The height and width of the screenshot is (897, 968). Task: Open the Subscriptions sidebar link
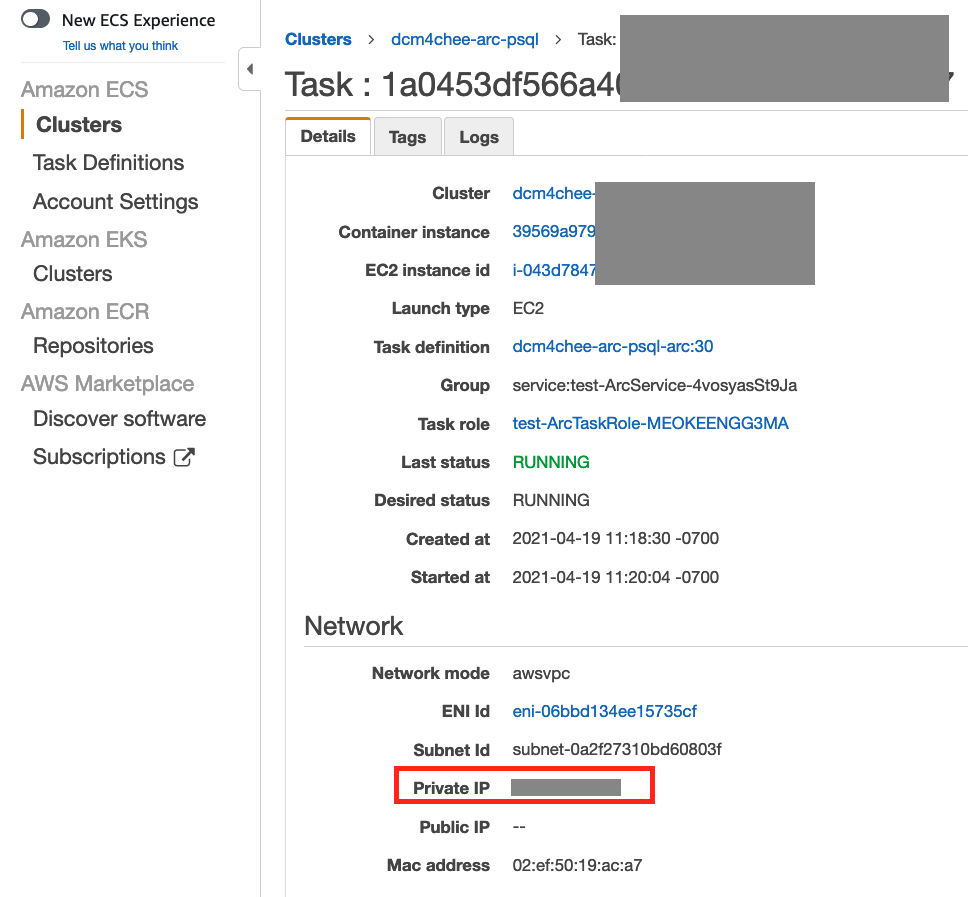[99, 457]
